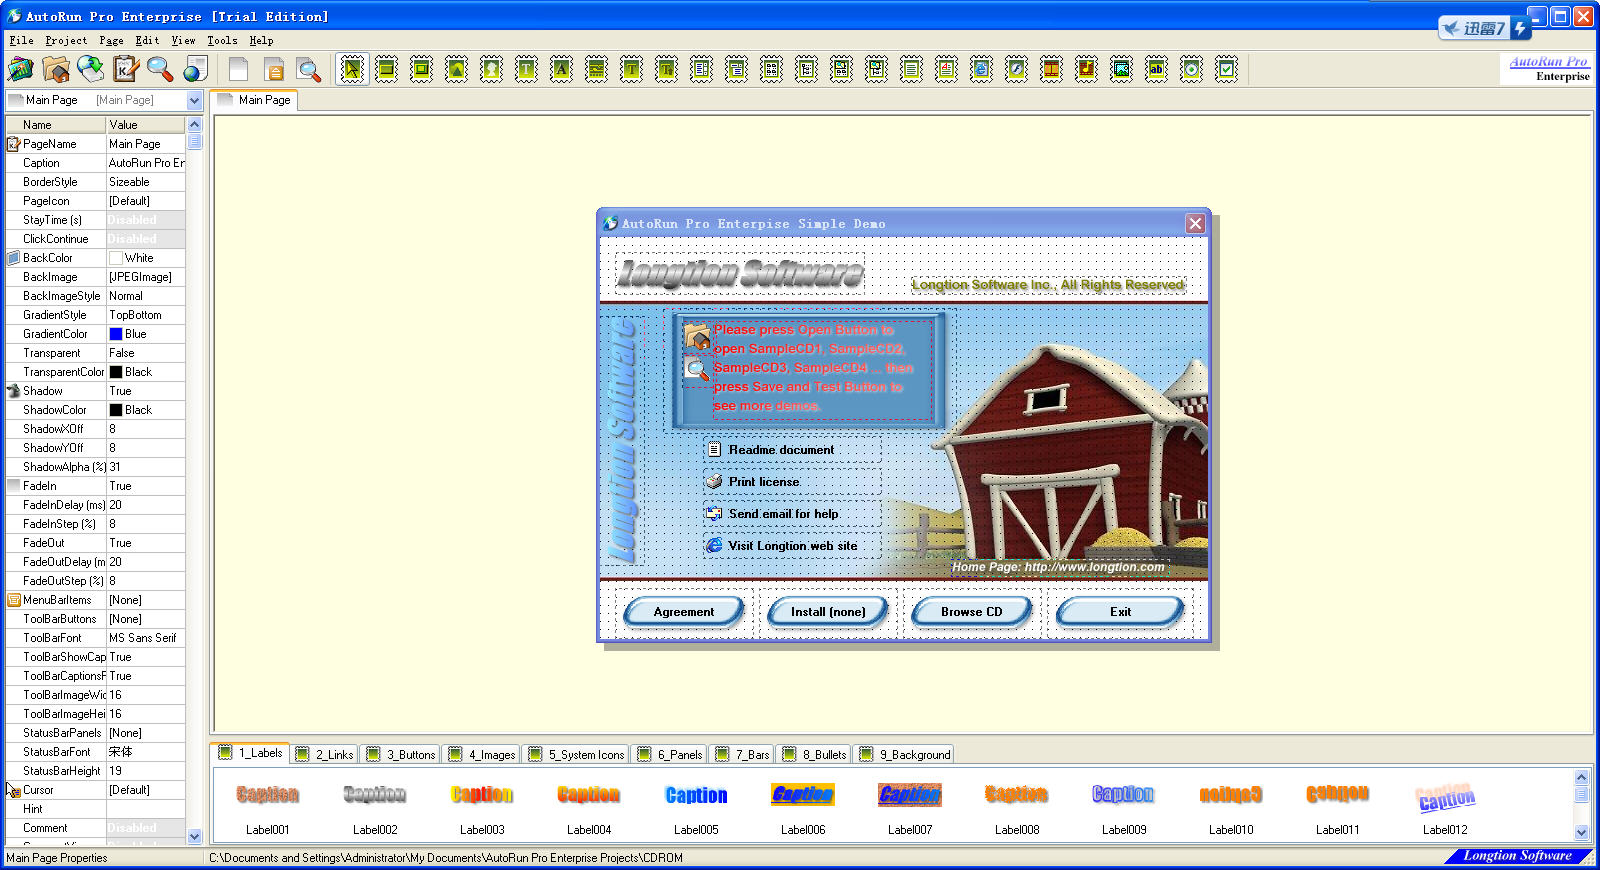The height and width of the screenshot is (870, 1600).
Task: Click the label gallery scroll-down arrow
Action: tap(1581, 832)
